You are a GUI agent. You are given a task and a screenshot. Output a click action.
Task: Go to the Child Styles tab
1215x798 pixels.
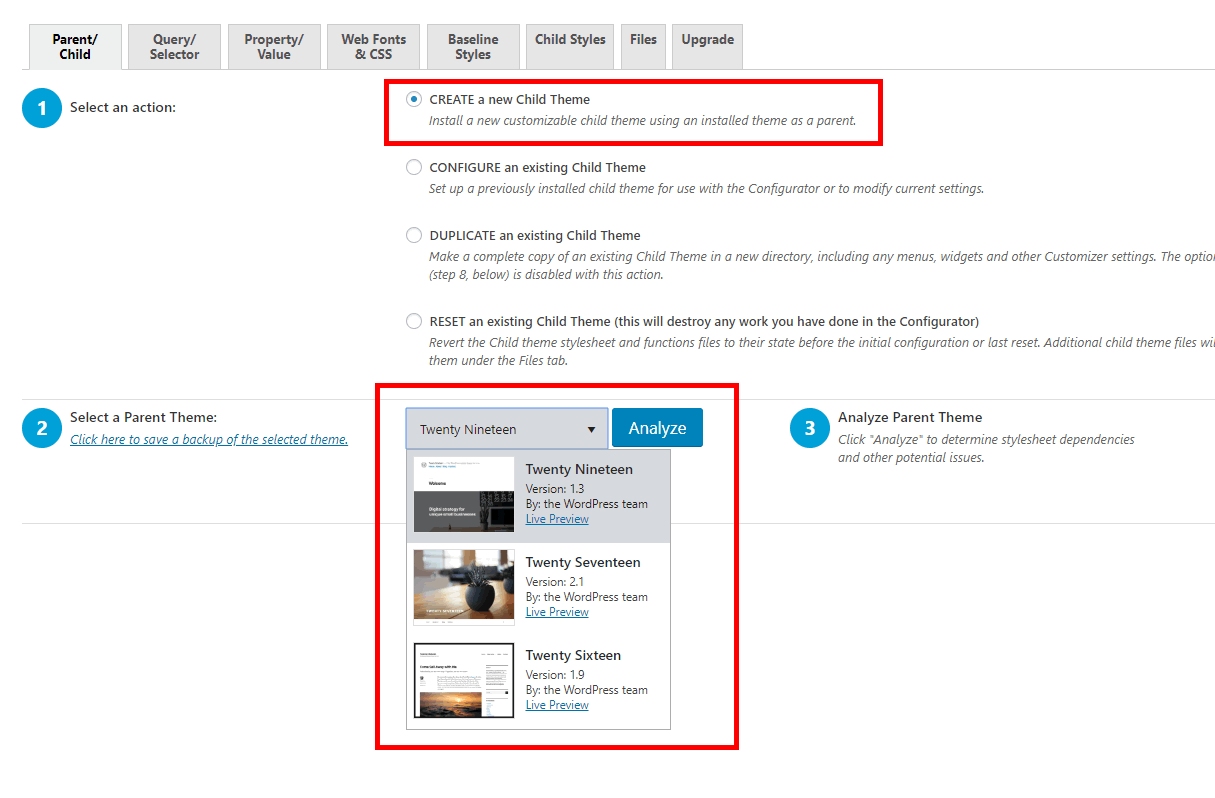(570, 40)
